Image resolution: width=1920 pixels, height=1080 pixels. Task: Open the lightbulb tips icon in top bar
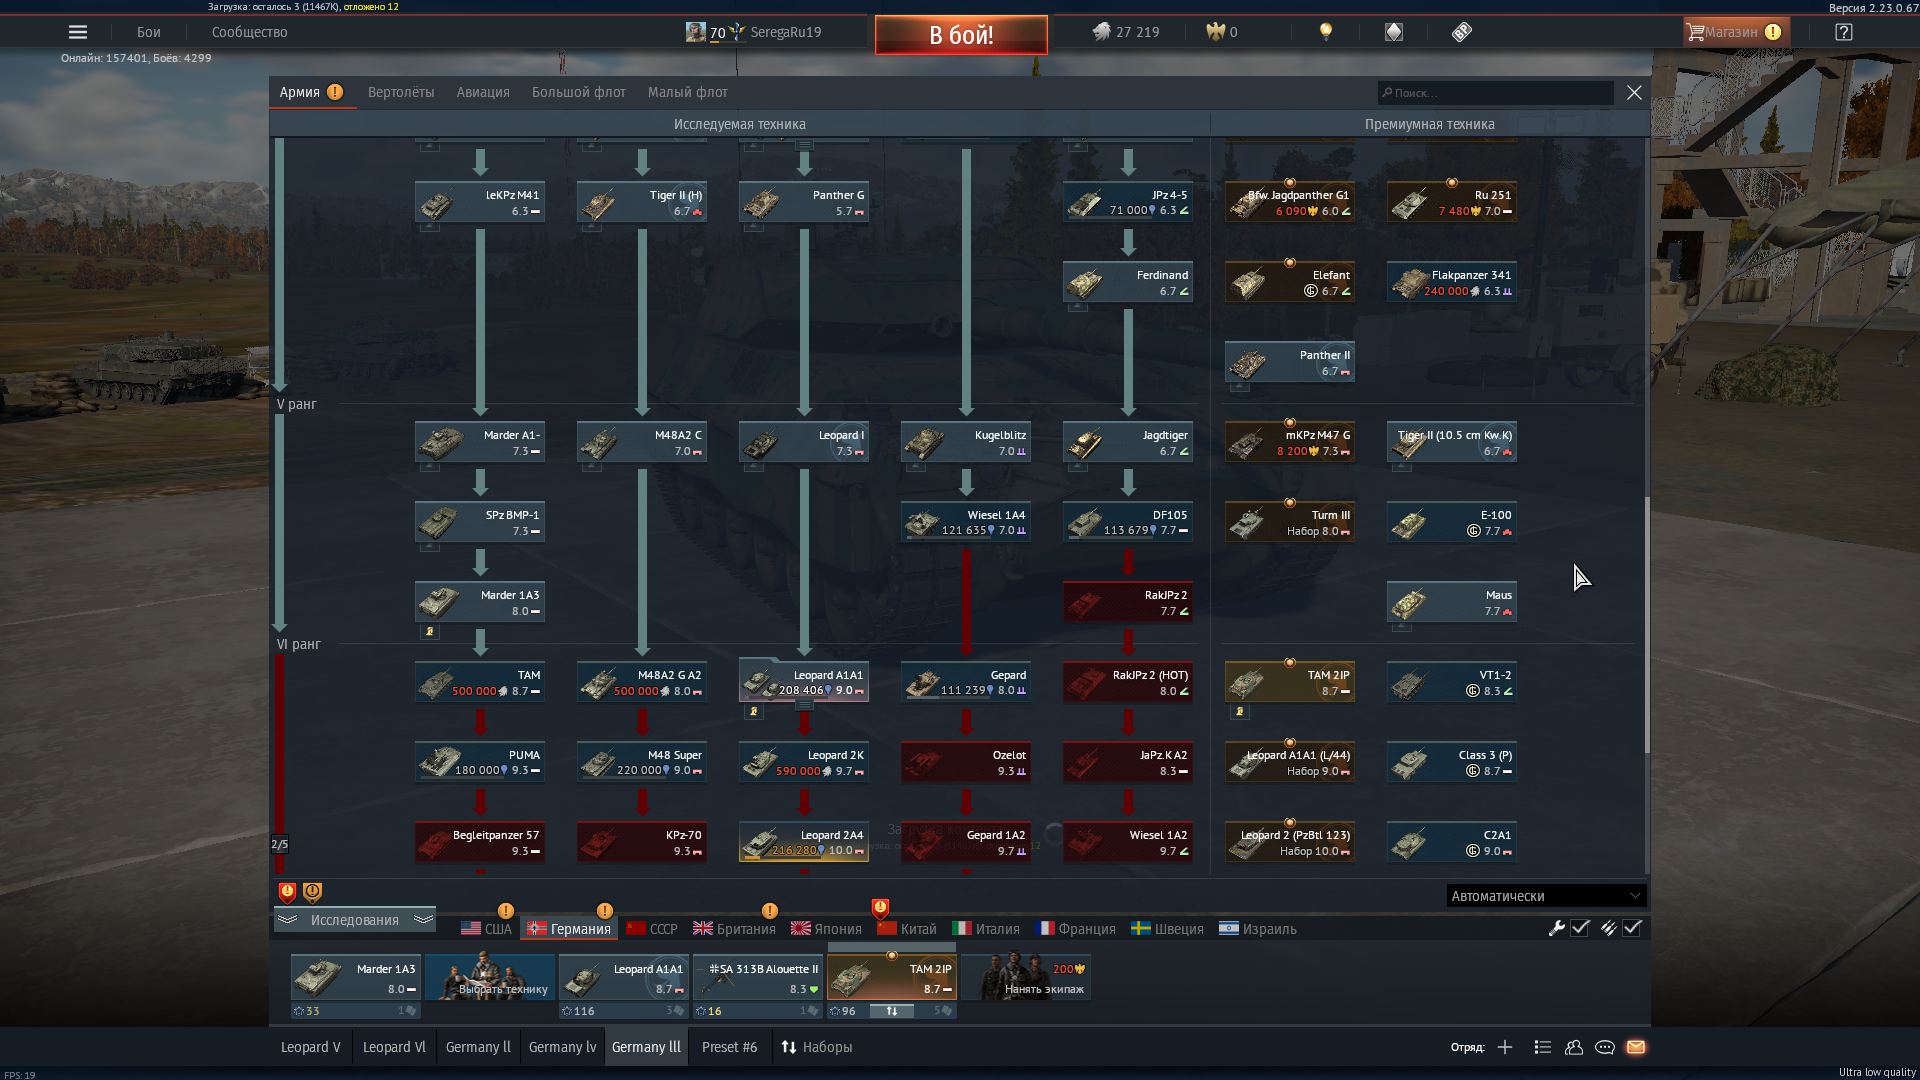[x=1326, y=32]
